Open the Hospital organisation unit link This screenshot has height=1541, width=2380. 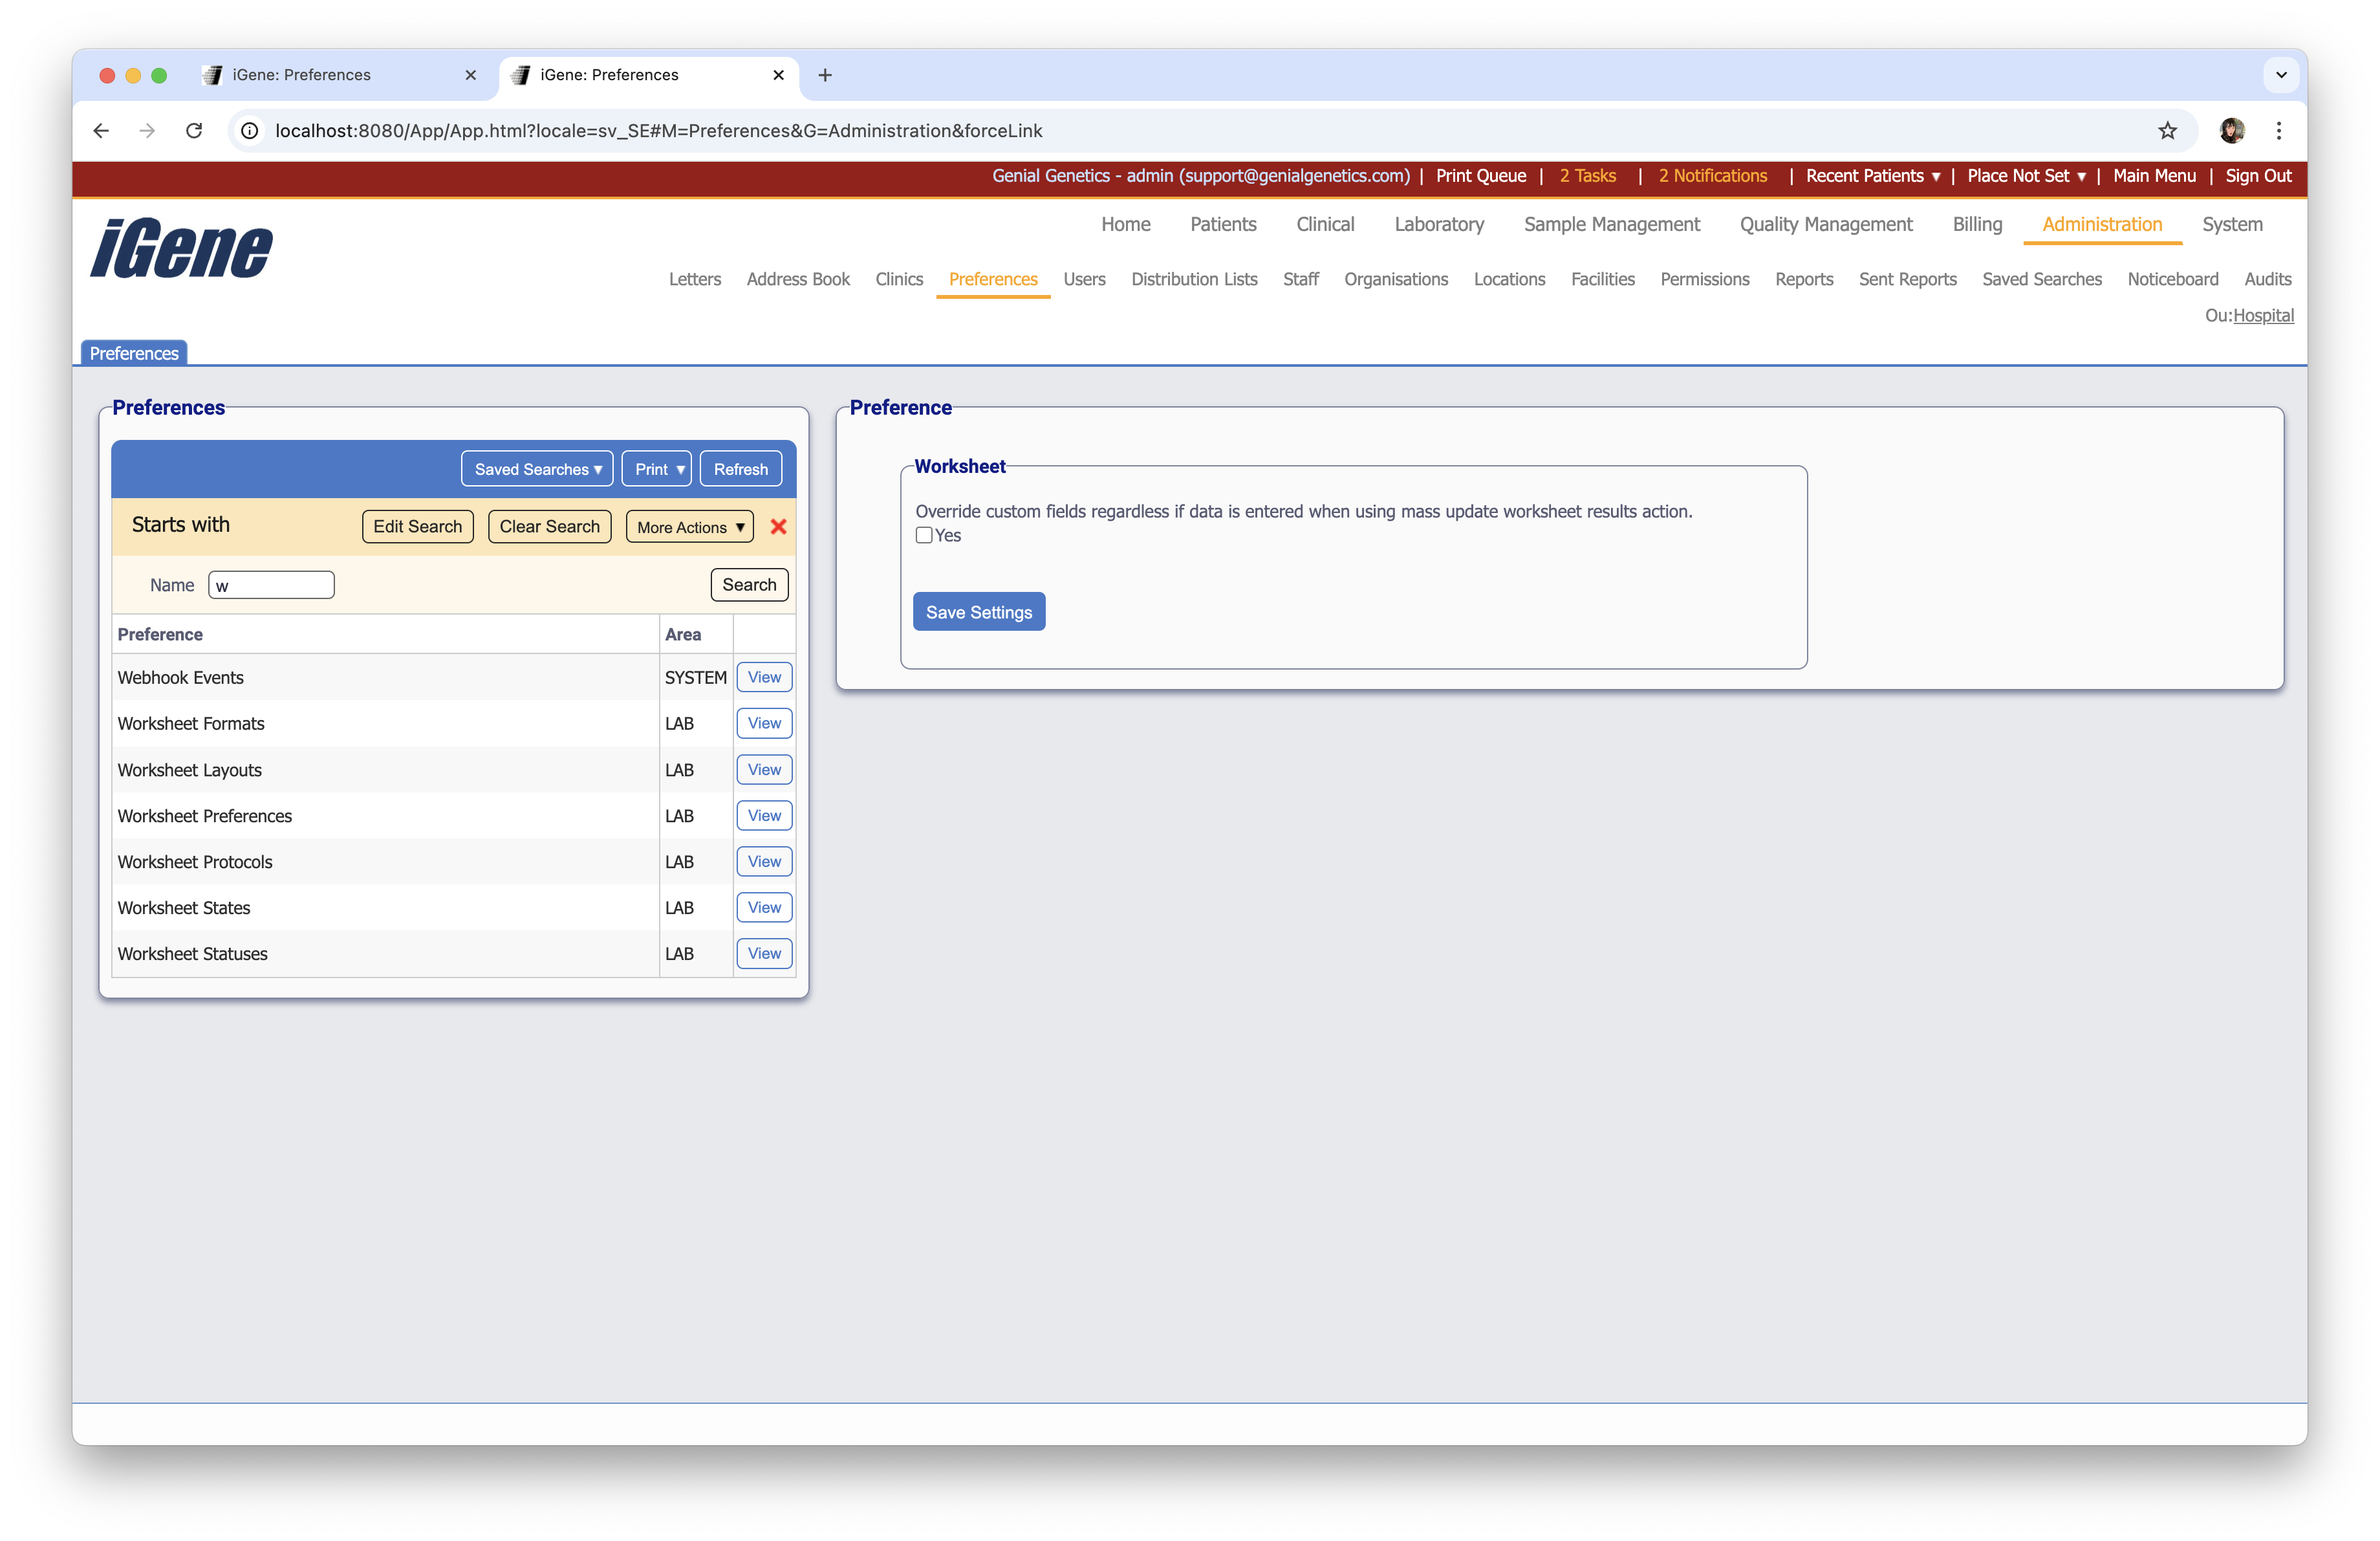[2264, 315]
